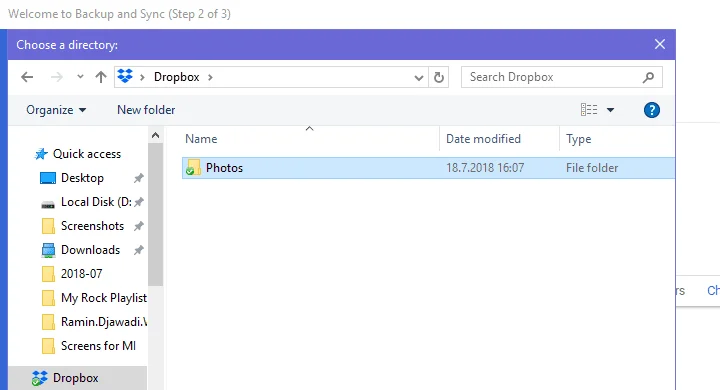
Task: Open Local Disk (D:) in sidebar
Action: click(96, 202)
